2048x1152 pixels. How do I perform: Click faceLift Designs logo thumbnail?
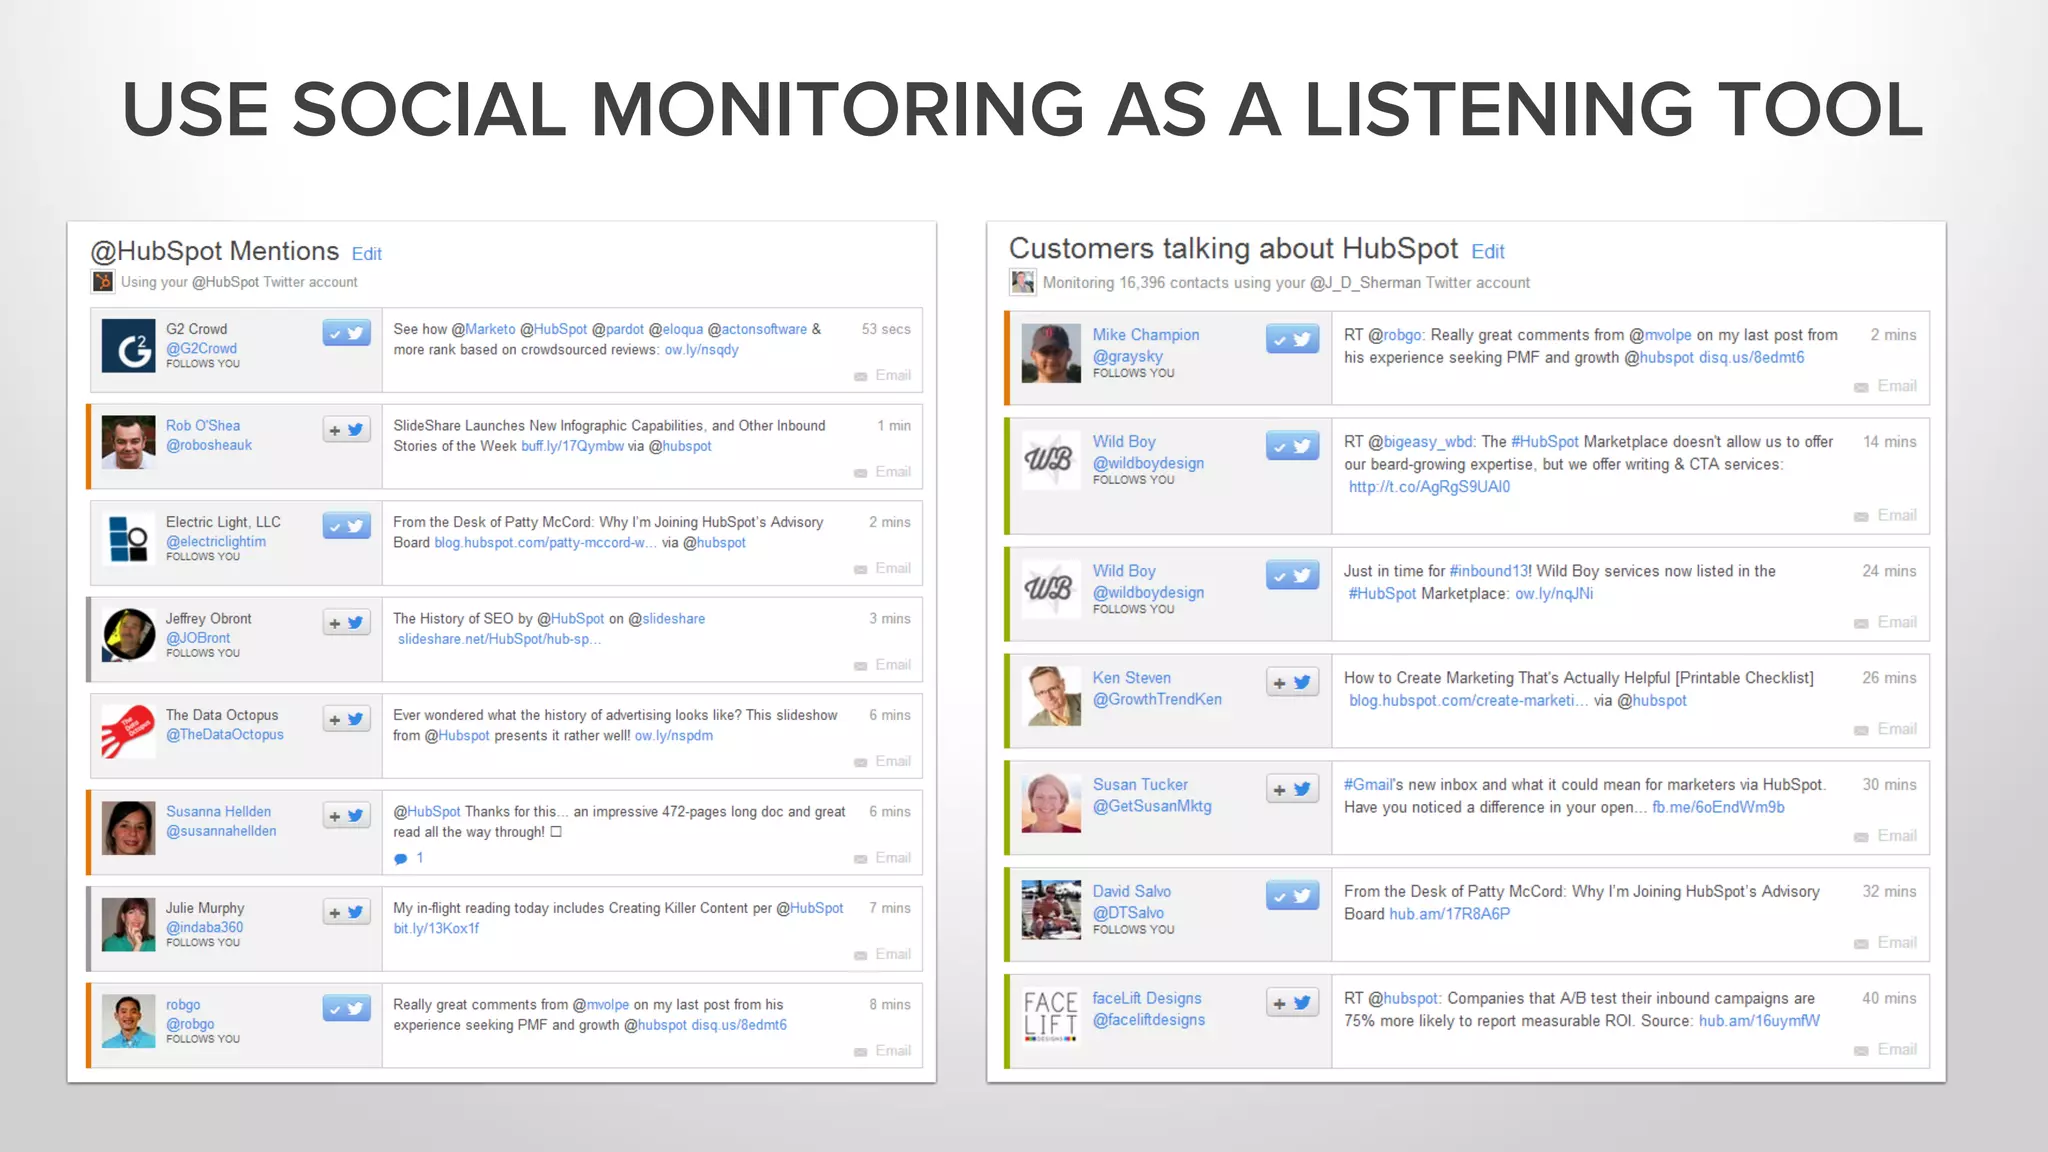(x=1051, y=1017)
